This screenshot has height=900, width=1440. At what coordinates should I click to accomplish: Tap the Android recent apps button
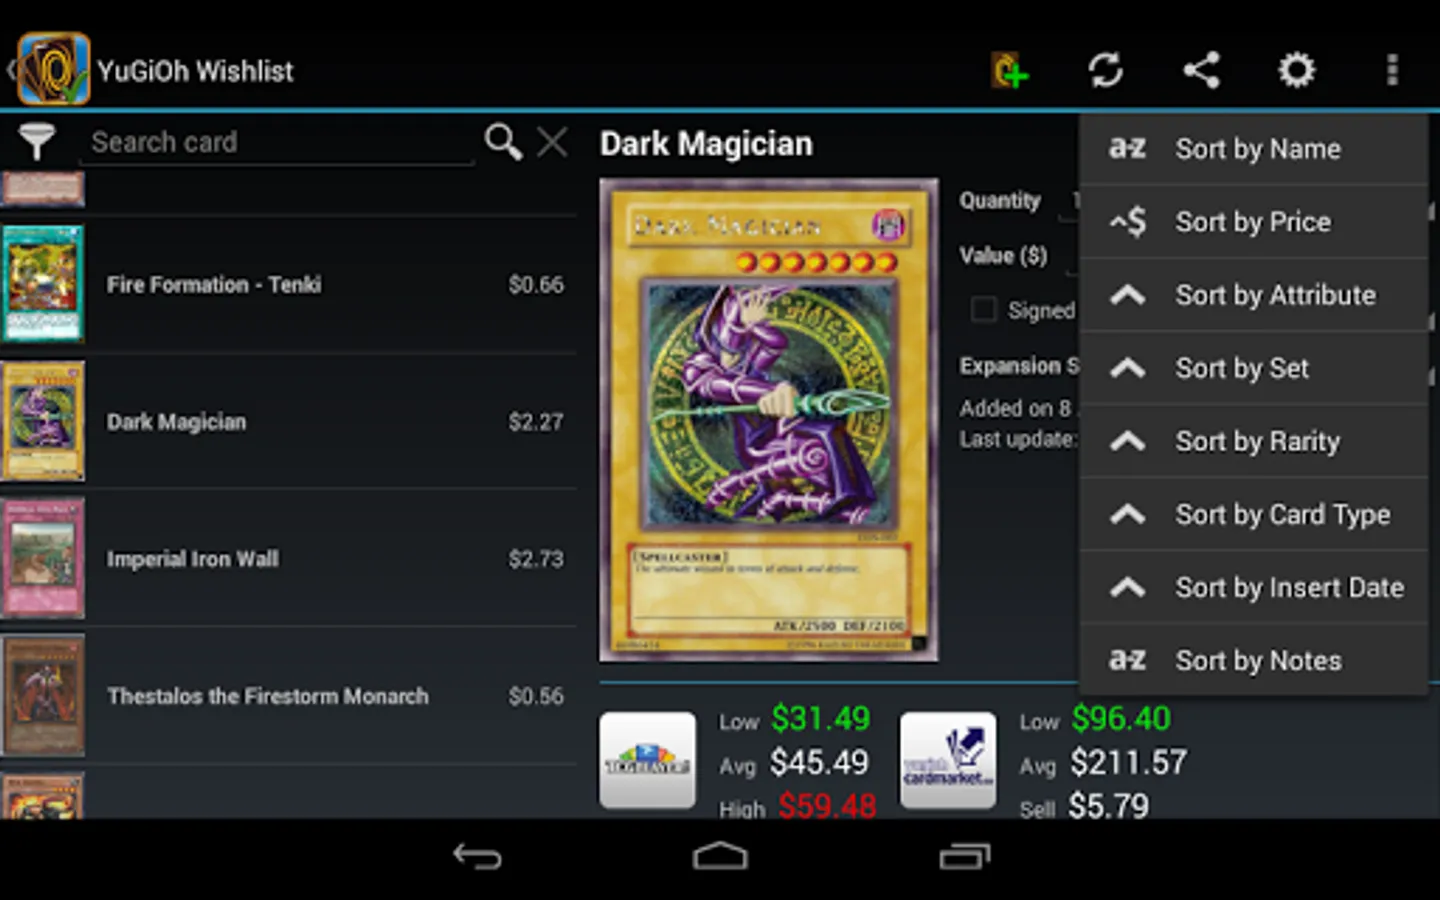pos(964,856)
